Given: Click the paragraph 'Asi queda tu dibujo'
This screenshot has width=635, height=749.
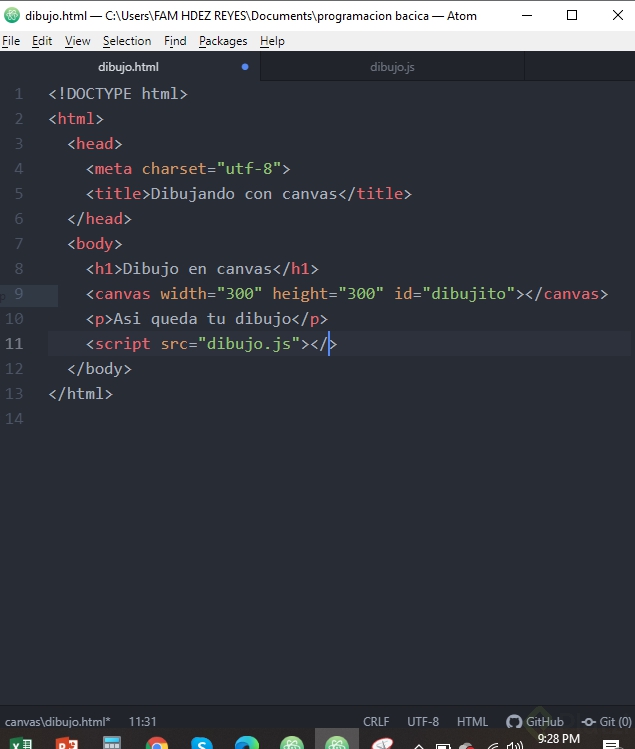Looking at the screenshot, I should pos(202,319).
